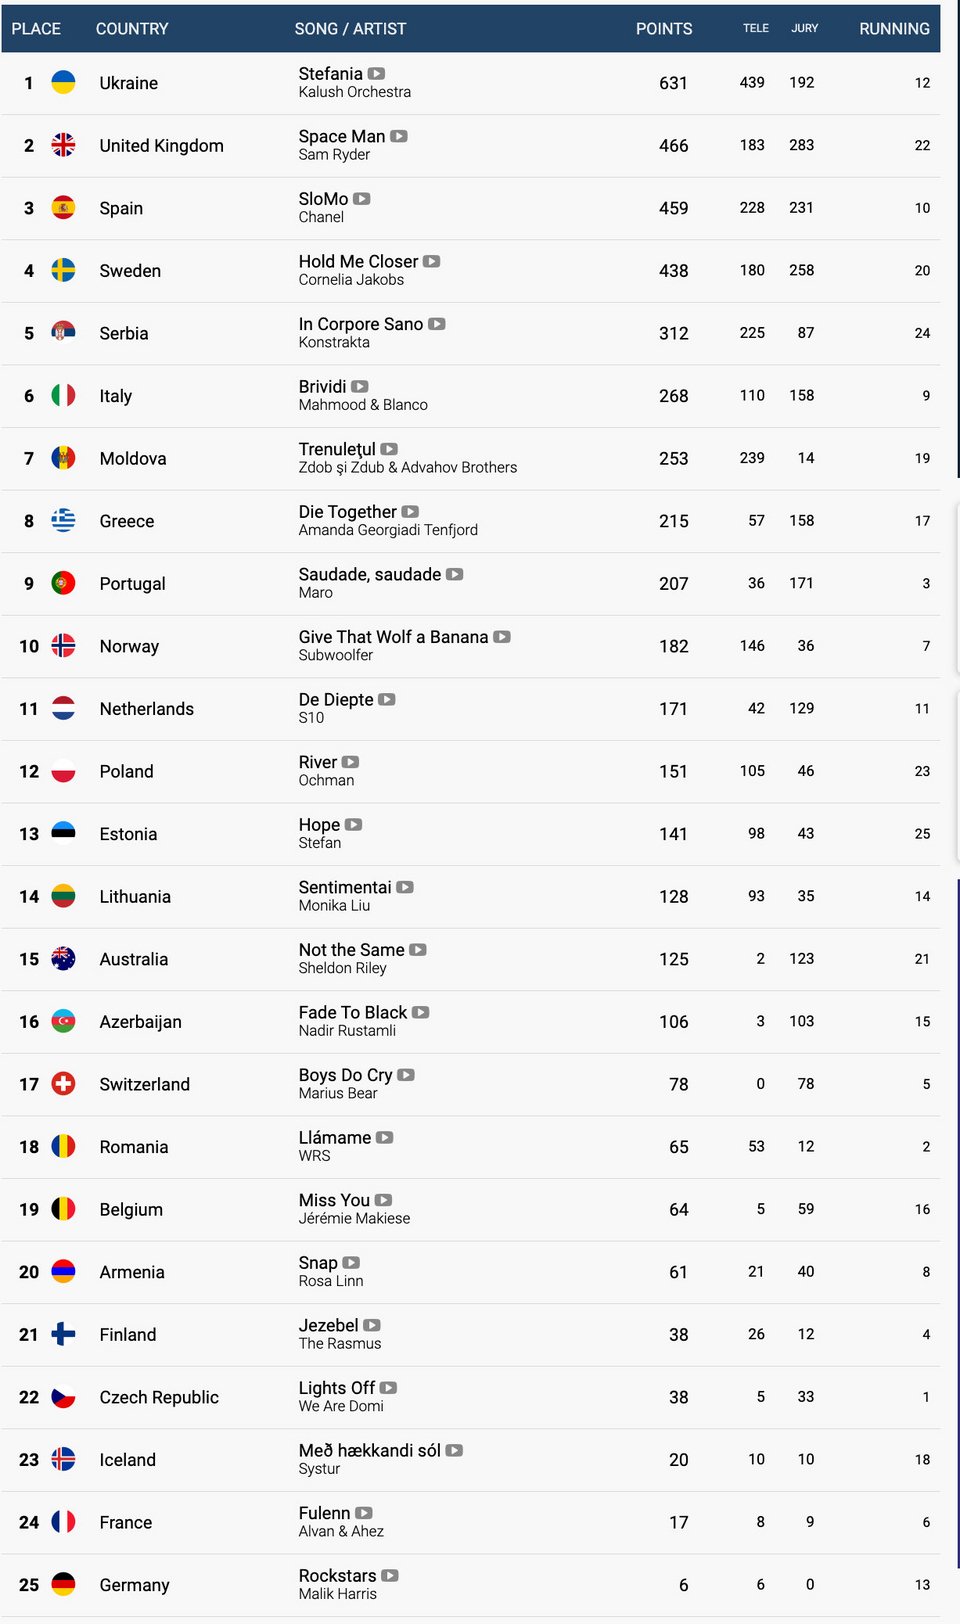This screenshot has width=960, height=1624.
Task: Click the JURY column header
Action: 805,28
